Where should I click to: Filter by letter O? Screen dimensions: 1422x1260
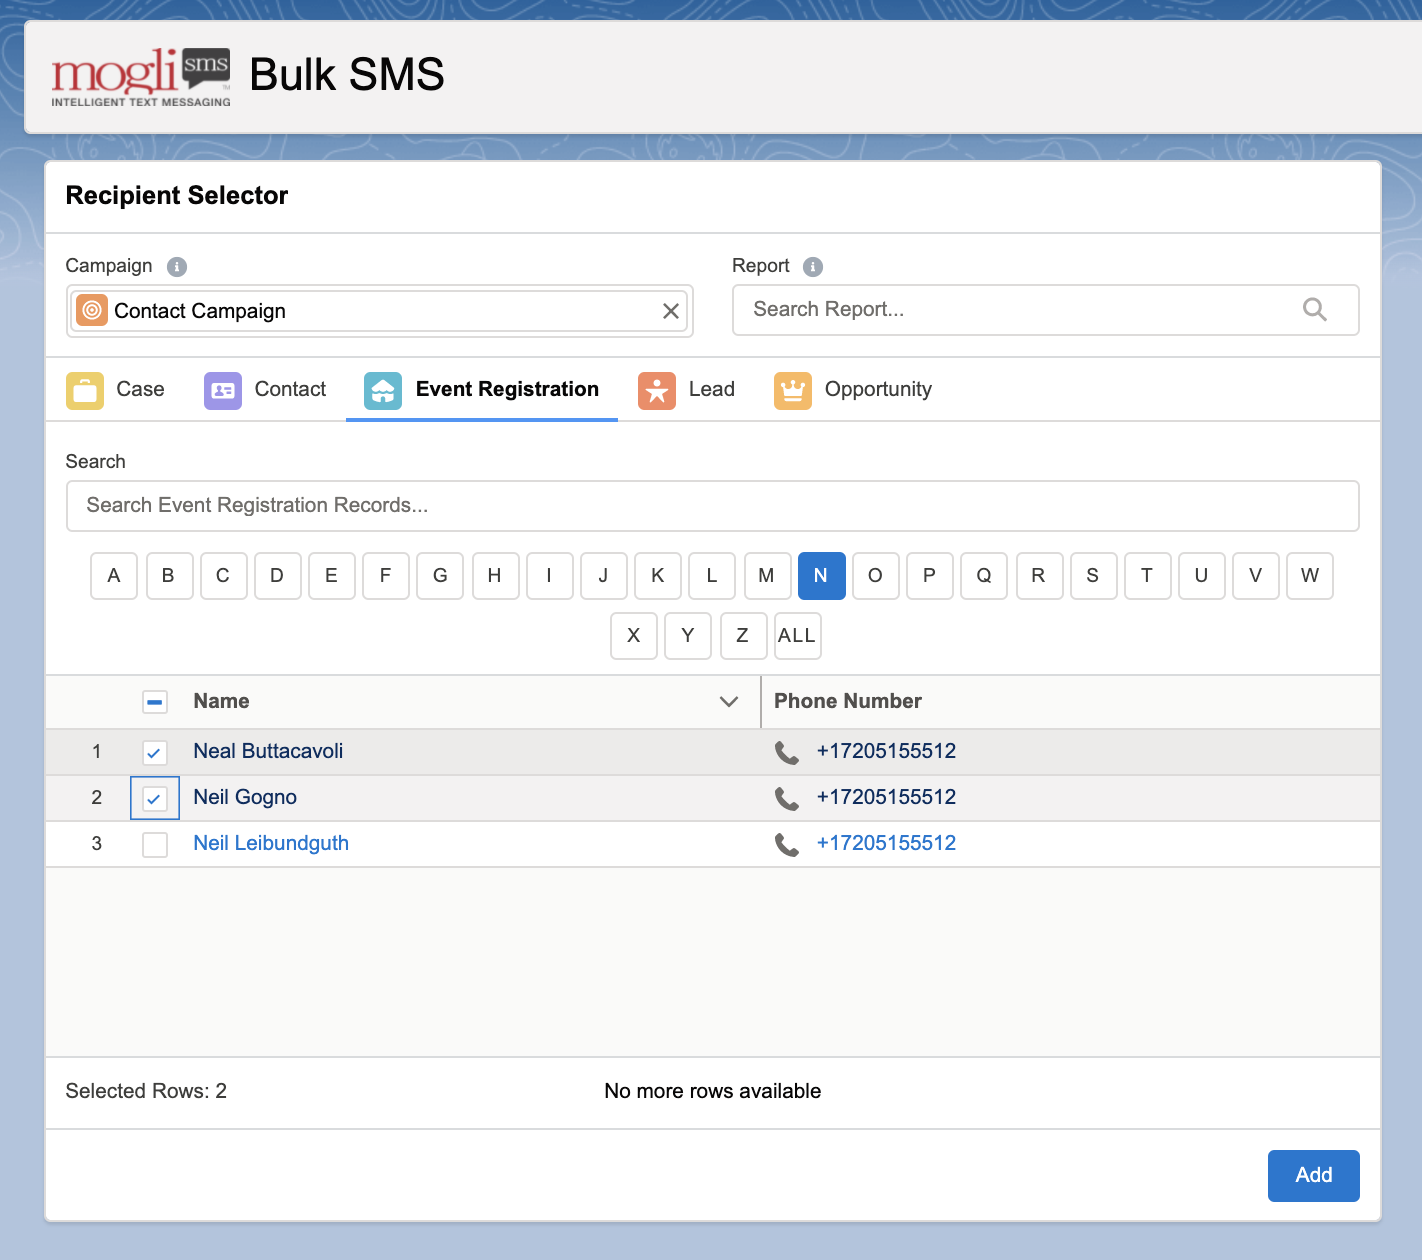pyautogui.click(x=875, y=576)
